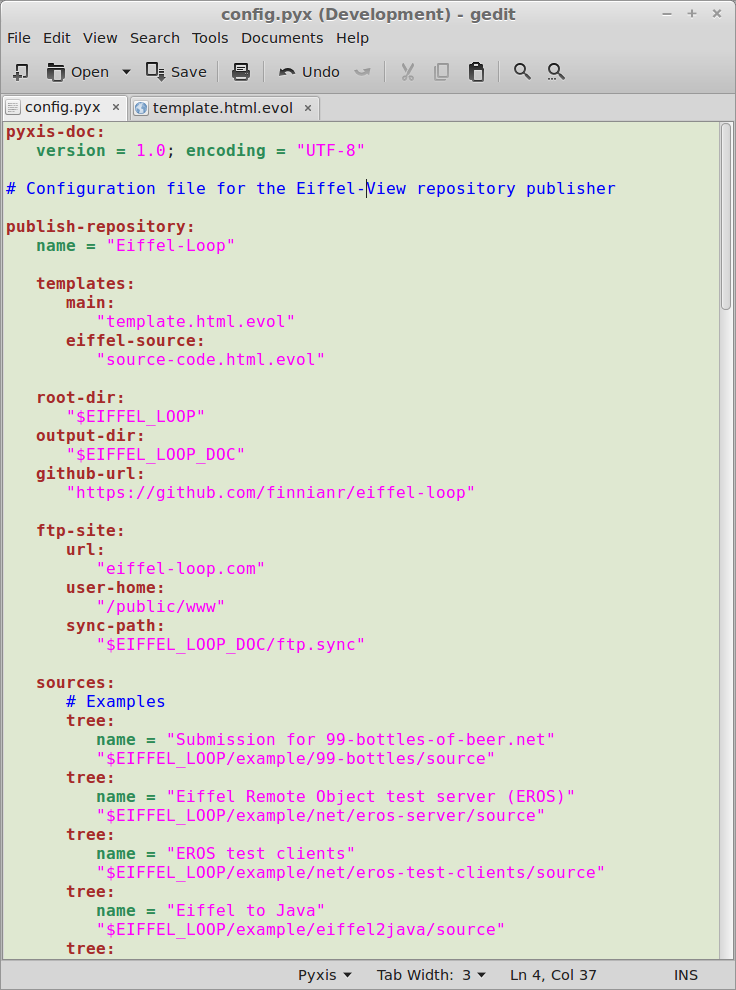Screen dimensions: 736x990
Task: Open Find and Replace tool
Action: [x=556, y=72]
